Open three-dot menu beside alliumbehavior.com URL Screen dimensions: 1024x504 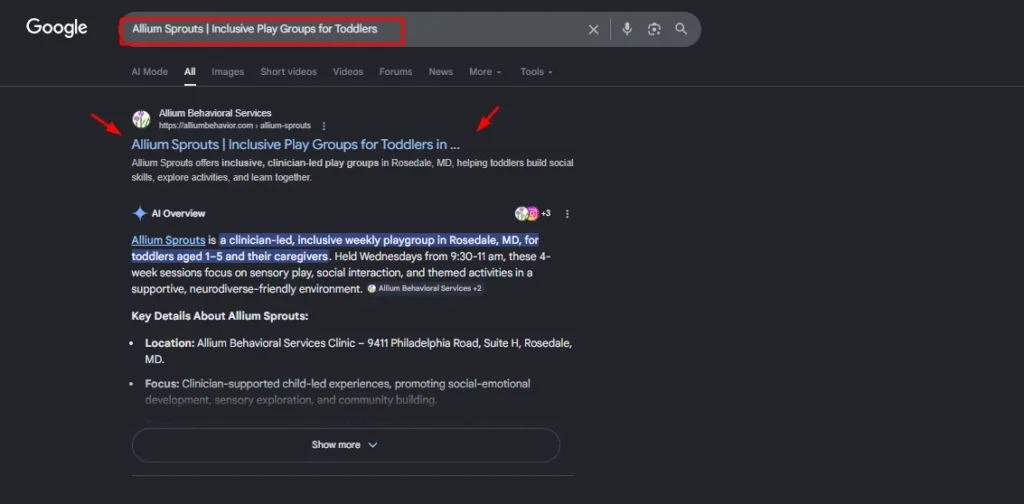323,126
